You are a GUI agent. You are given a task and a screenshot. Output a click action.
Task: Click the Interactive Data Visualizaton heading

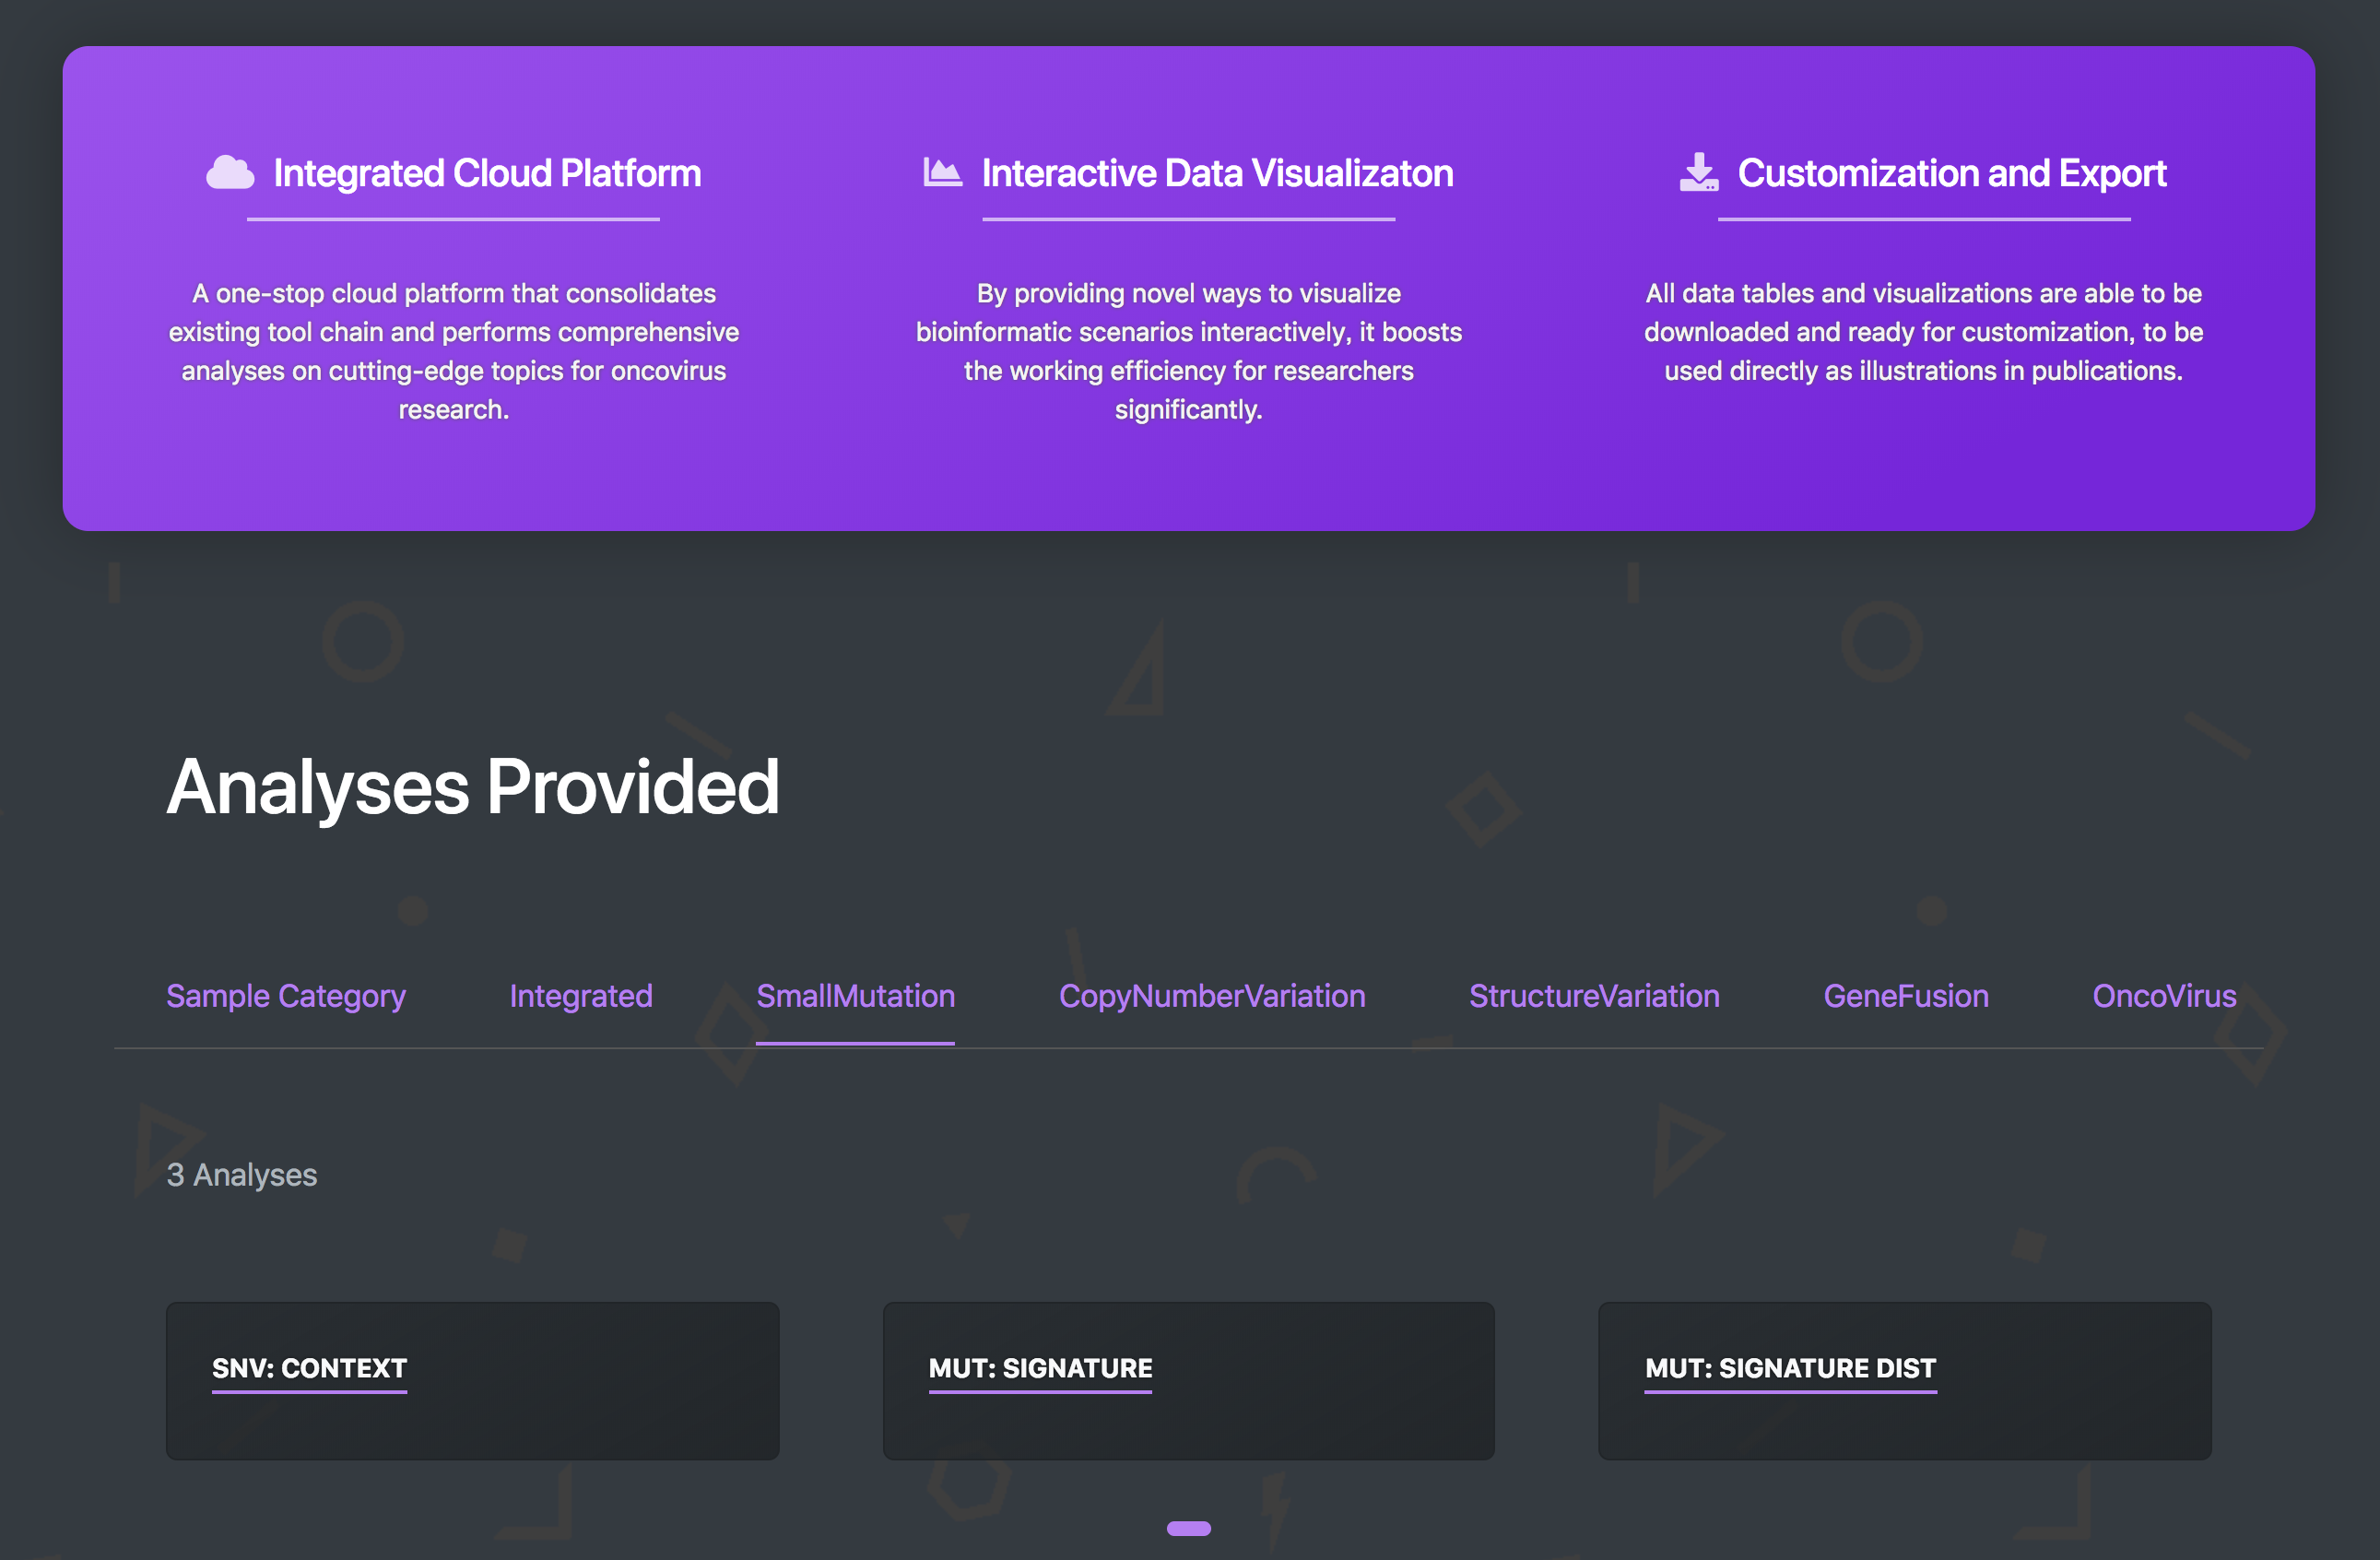coord(1216,174)
